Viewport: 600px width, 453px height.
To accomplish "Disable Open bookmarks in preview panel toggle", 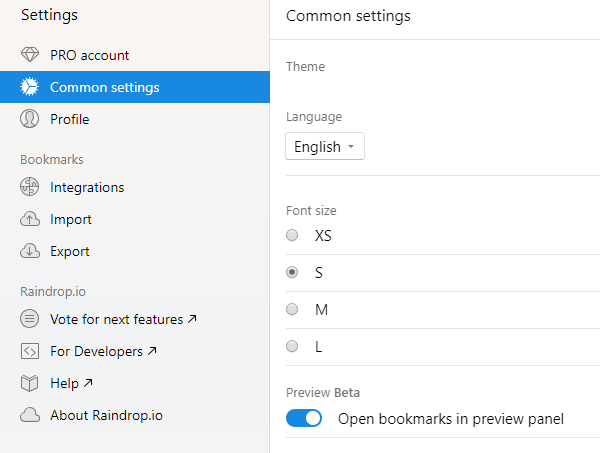I will pos(304,418).
